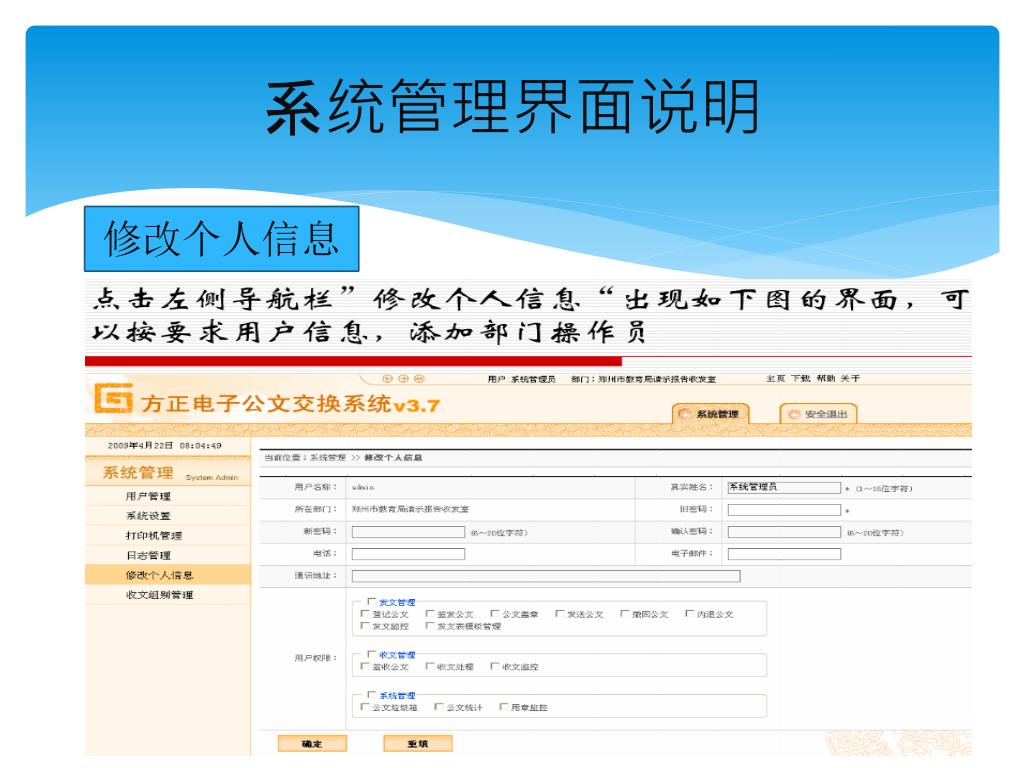Screen dimensions: 1024x768
Task: Click 系统管理 in the breadcrumb path
Action: click(328, 458)
